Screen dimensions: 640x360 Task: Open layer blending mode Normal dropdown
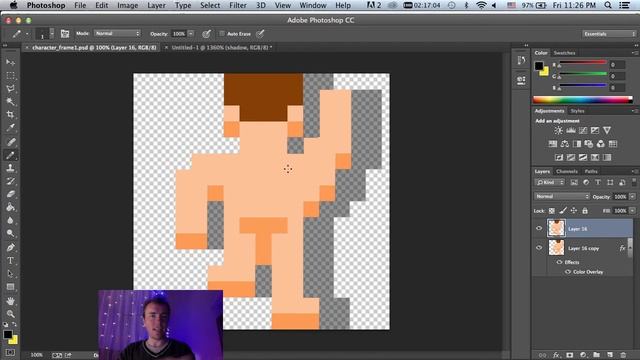(x=562, y=196)
